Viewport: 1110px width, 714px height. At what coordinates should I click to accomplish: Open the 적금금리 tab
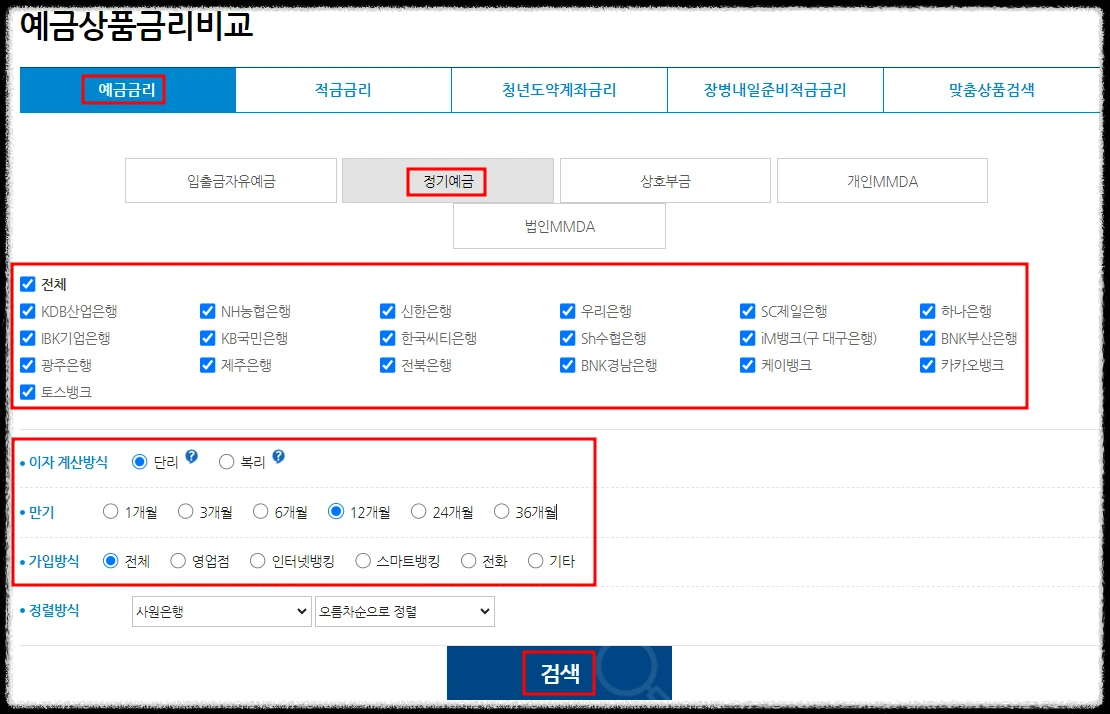point(343,89)
